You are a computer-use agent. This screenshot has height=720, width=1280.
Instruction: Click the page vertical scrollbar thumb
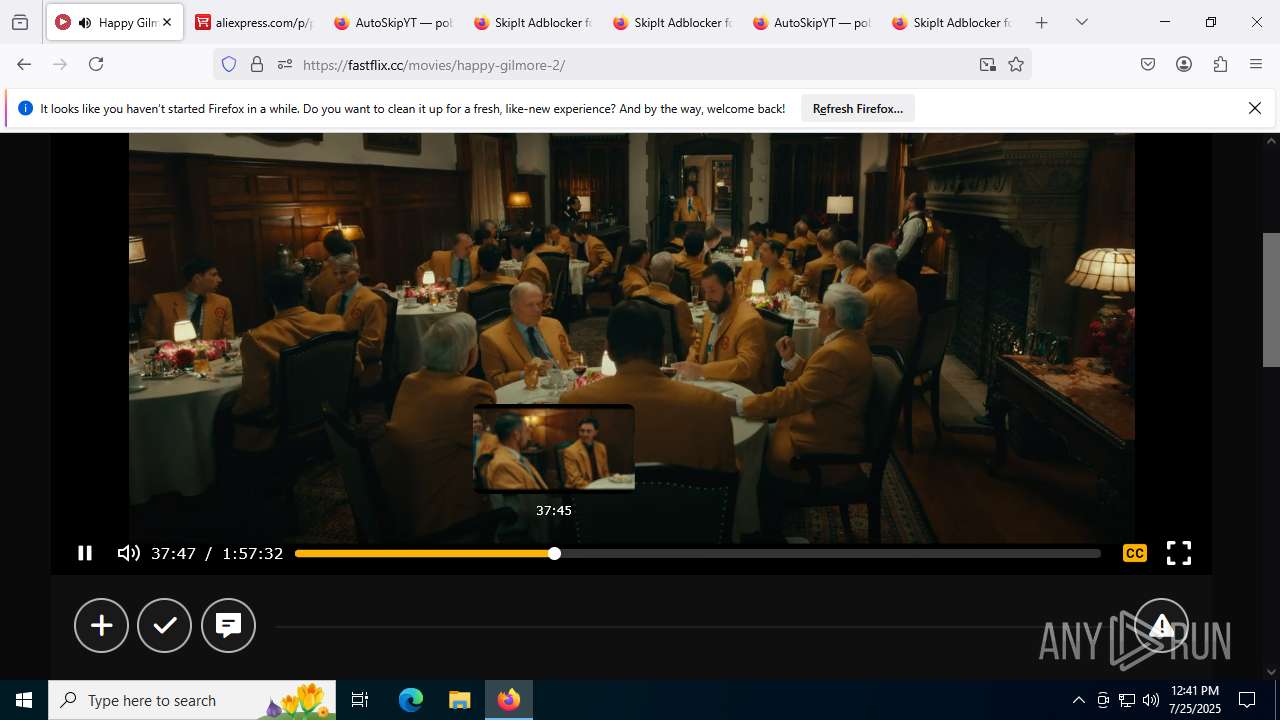tap(1271, 300)
